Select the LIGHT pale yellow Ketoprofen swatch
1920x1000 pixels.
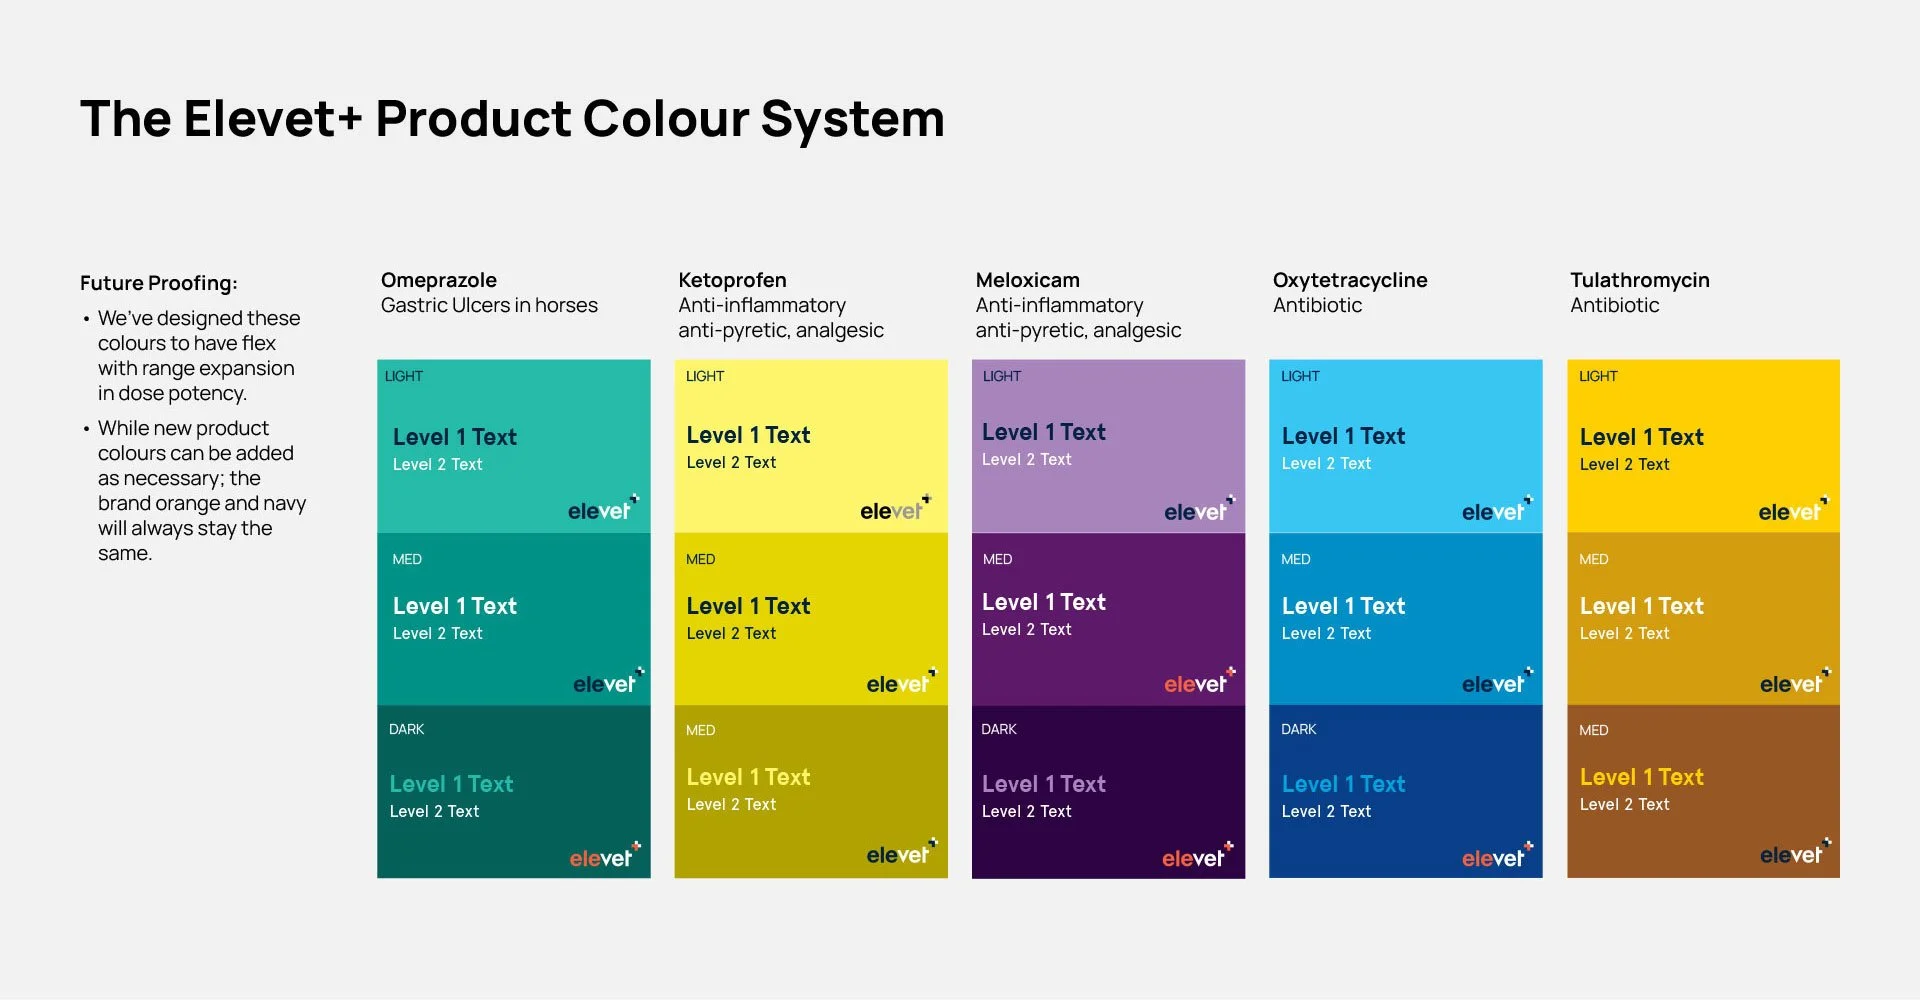pos(811,446)
